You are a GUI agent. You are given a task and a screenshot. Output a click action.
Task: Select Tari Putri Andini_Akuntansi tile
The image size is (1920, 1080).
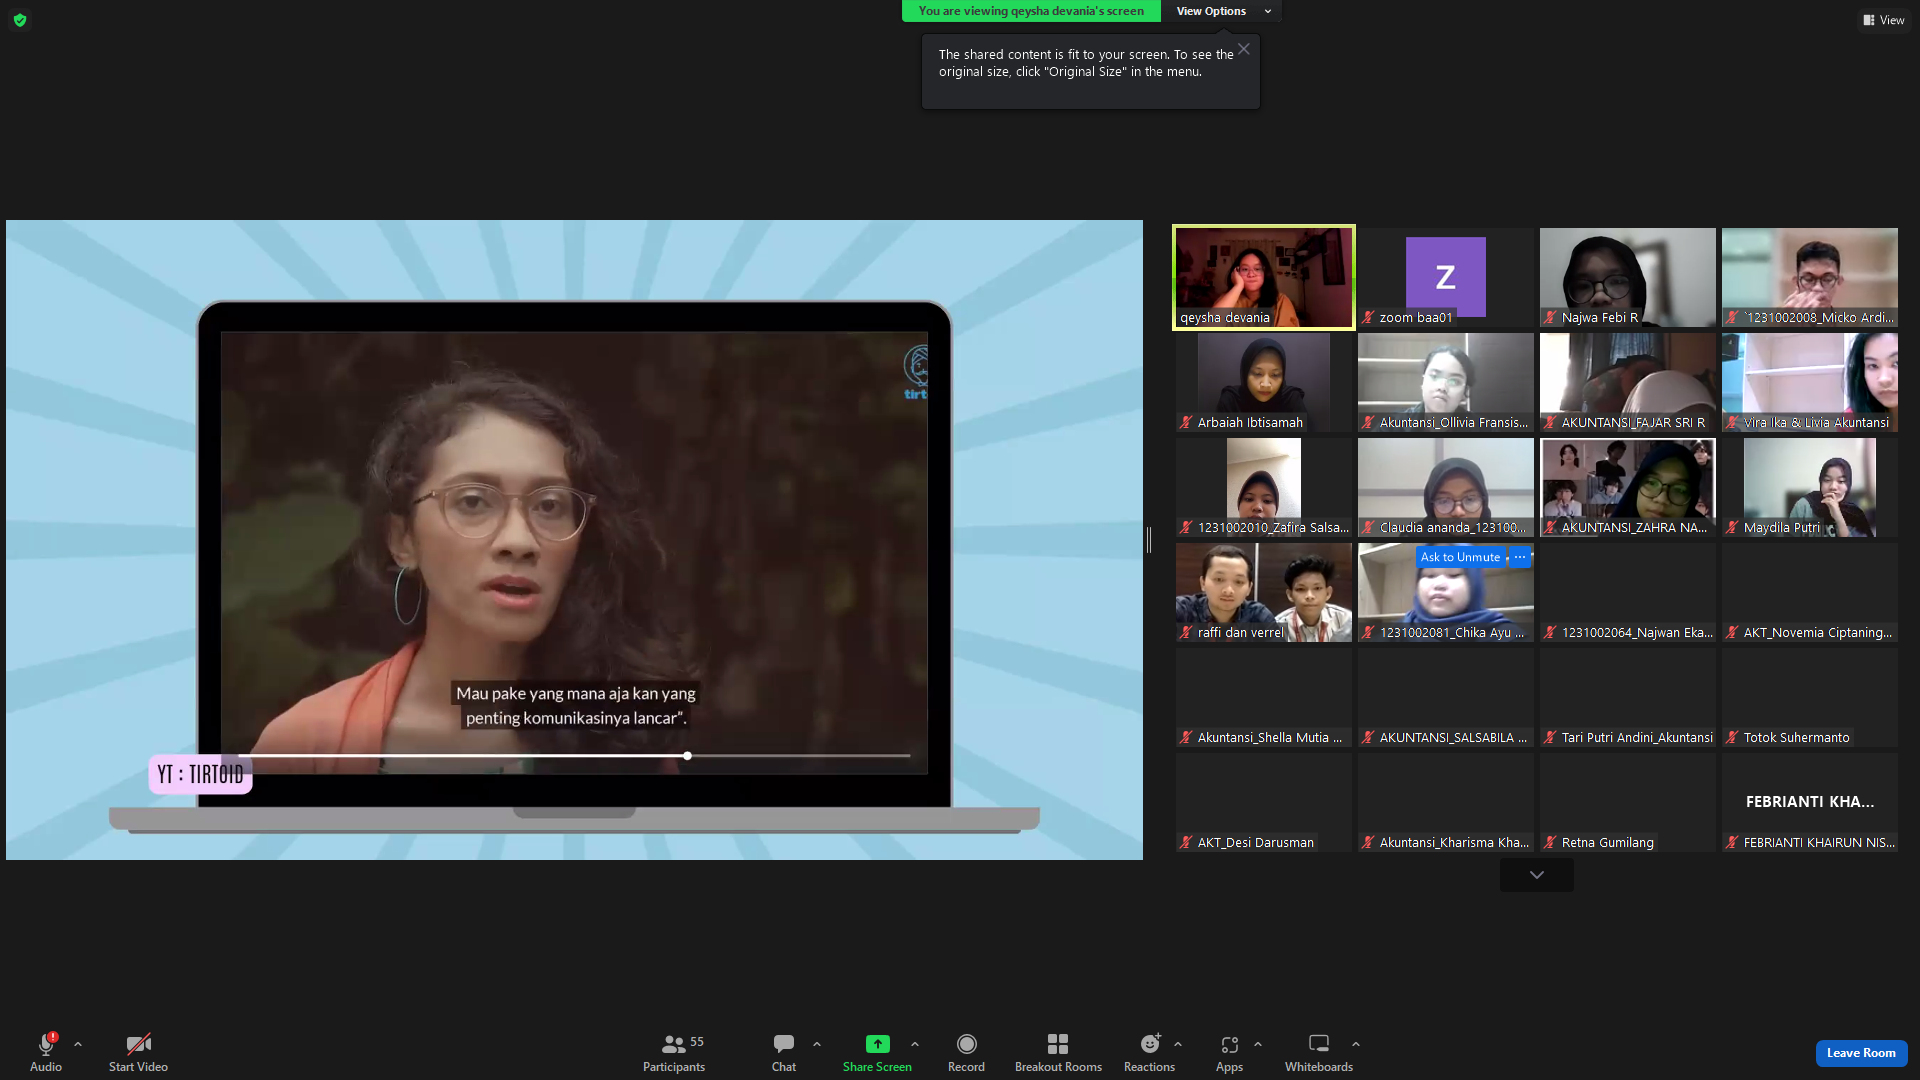pos(1628,697)
